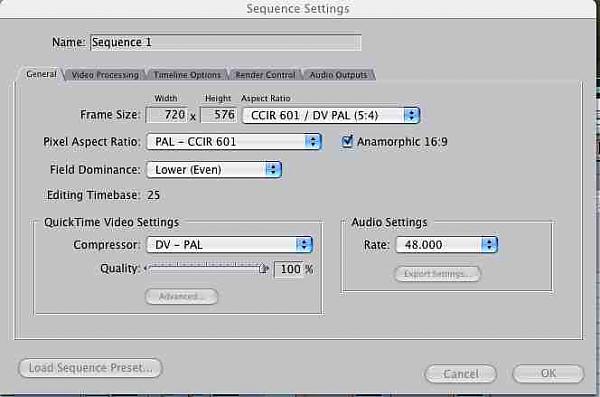Click the Field Dominance popup arrows

click(x=273, y=170)
